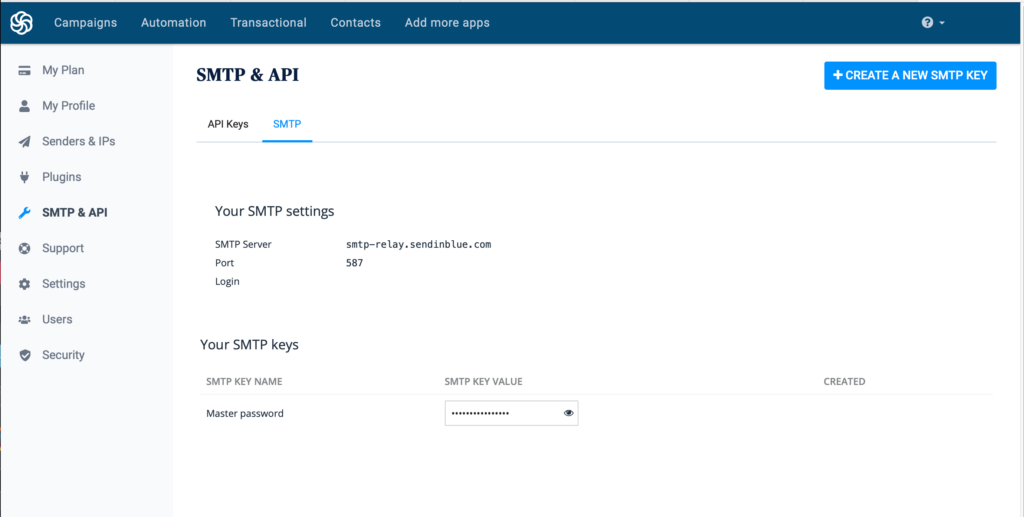Screen dimensions: 1024x517
Task: Click the SMTP Server label
Action: click(x=243, y=245)
